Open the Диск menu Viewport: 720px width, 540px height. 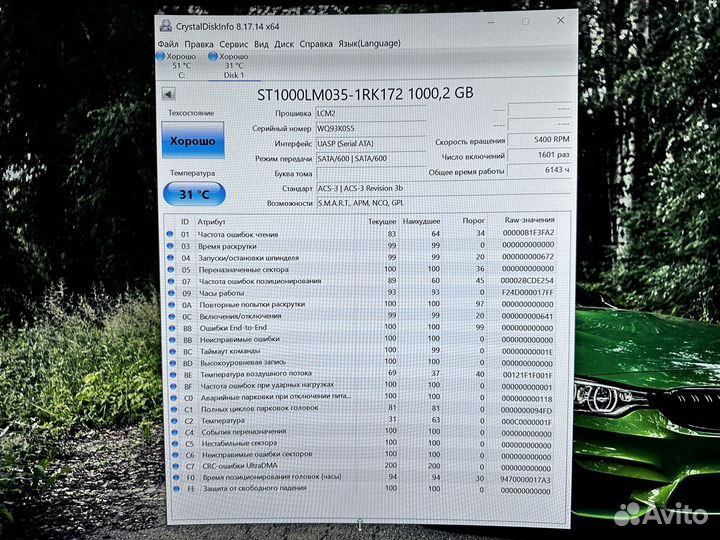click(284, 44)
